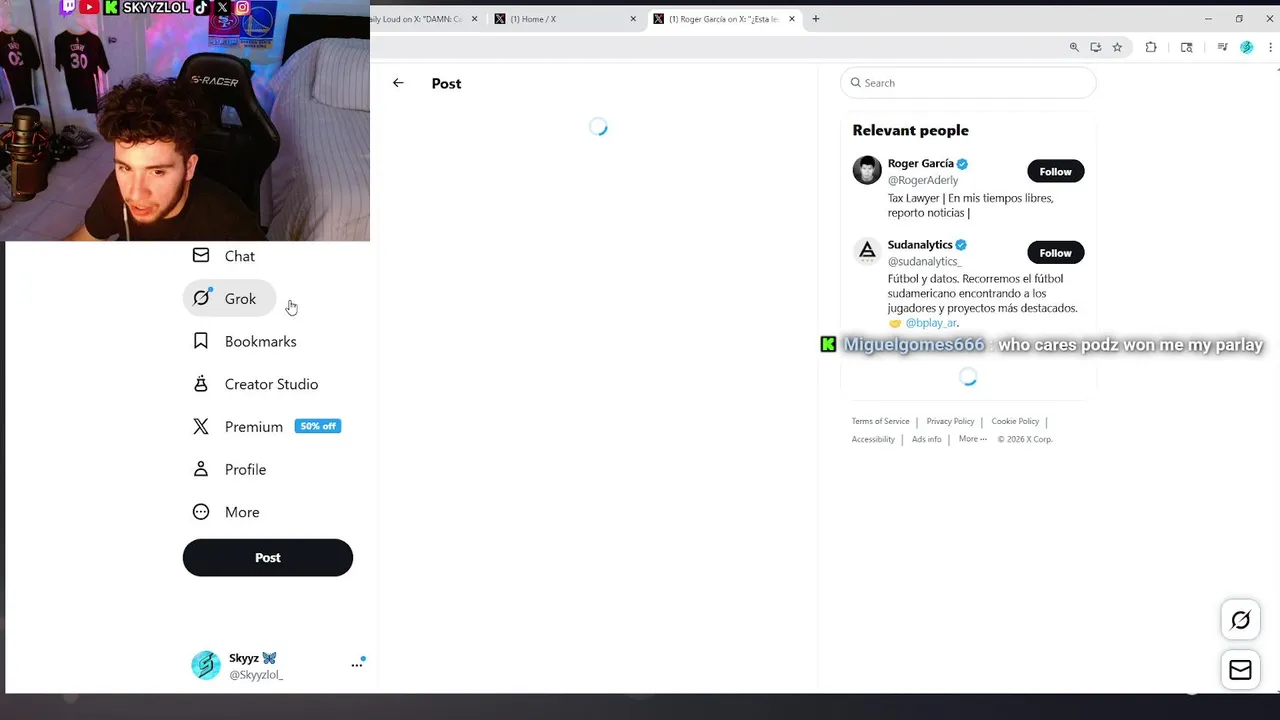Click the search magnifier icon
This screenshot has width=1280, height=720.
pos(856,83)
